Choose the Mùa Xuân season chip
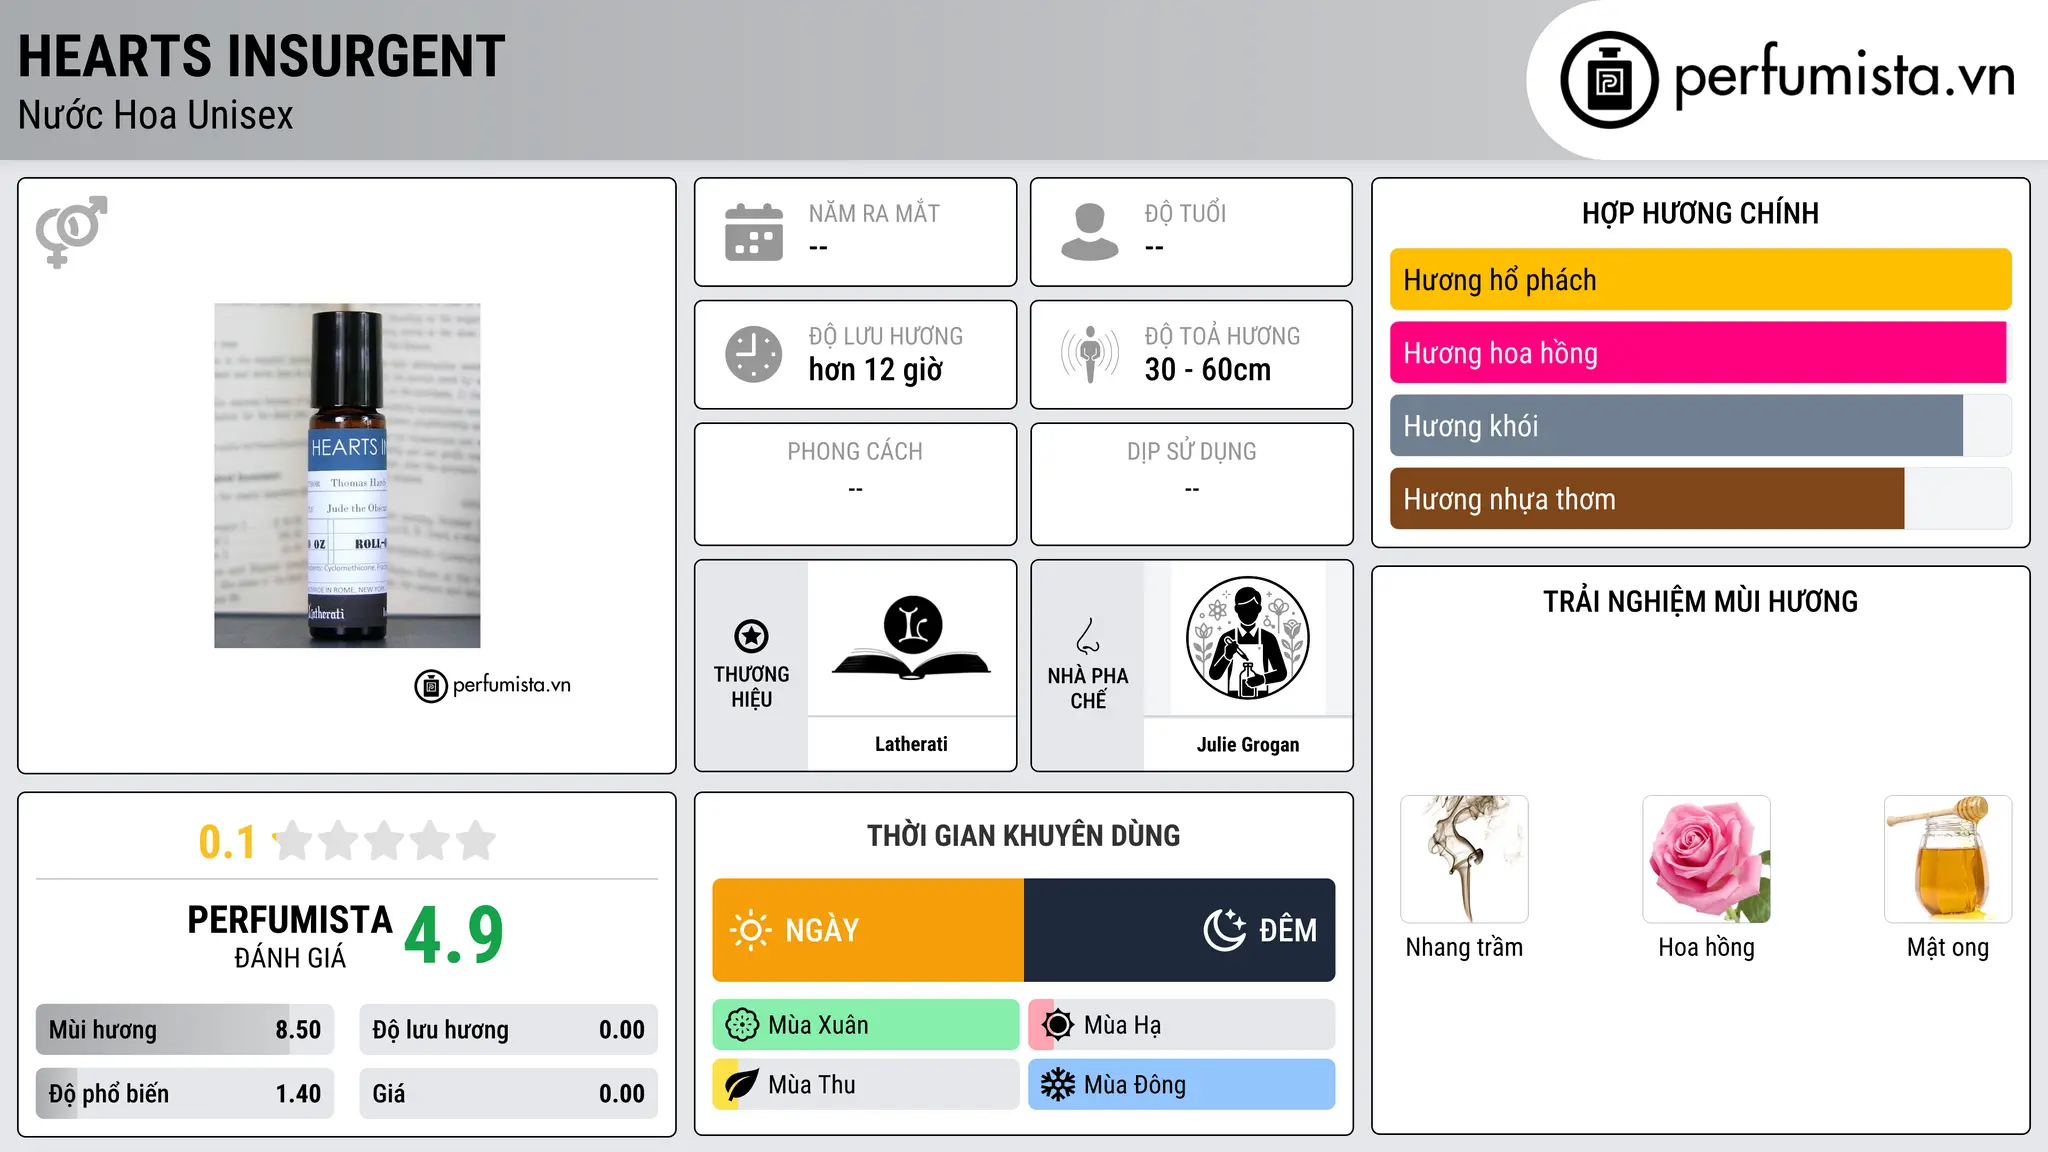The image size is (2048, 1152). click(866, 1025)
